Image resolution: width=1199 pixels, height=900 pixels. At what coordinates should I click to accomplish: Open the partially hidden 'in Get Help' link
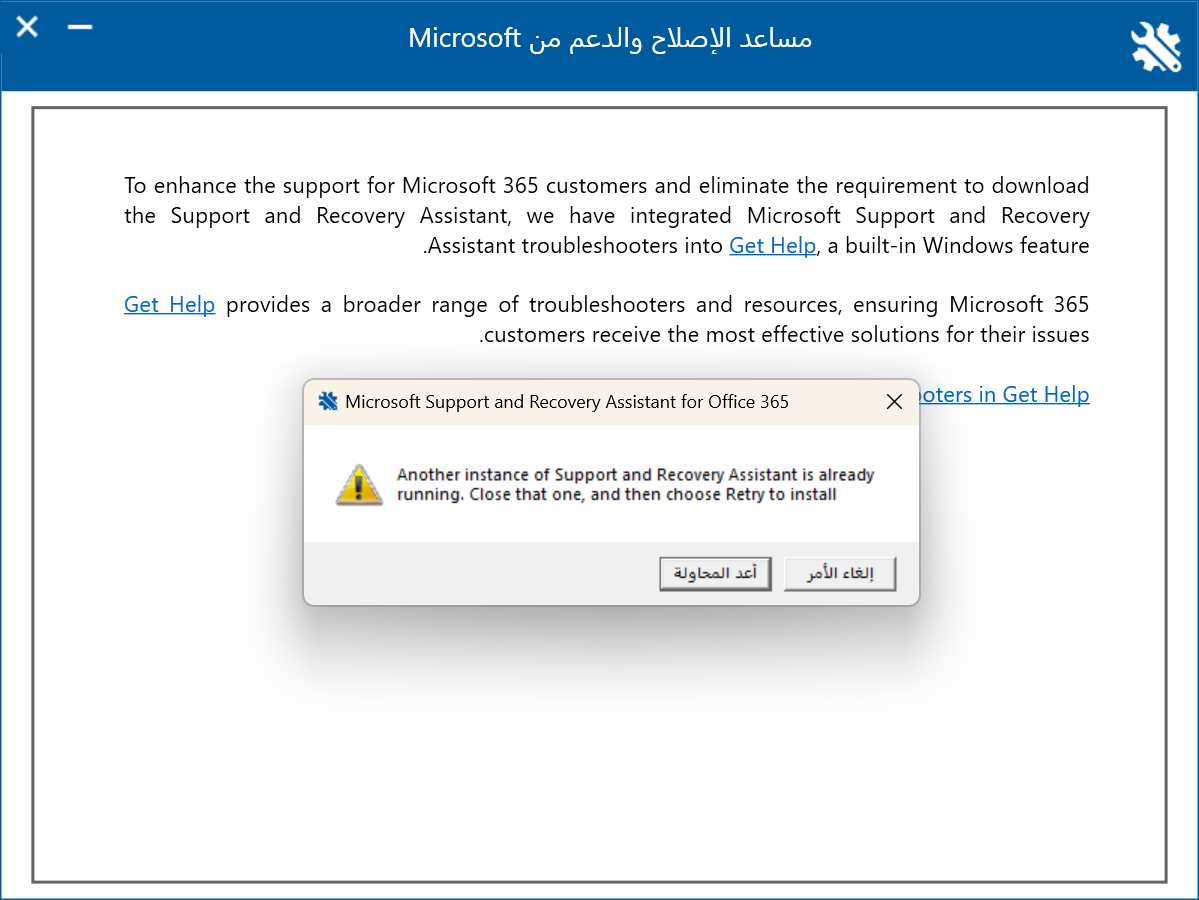1004,395
